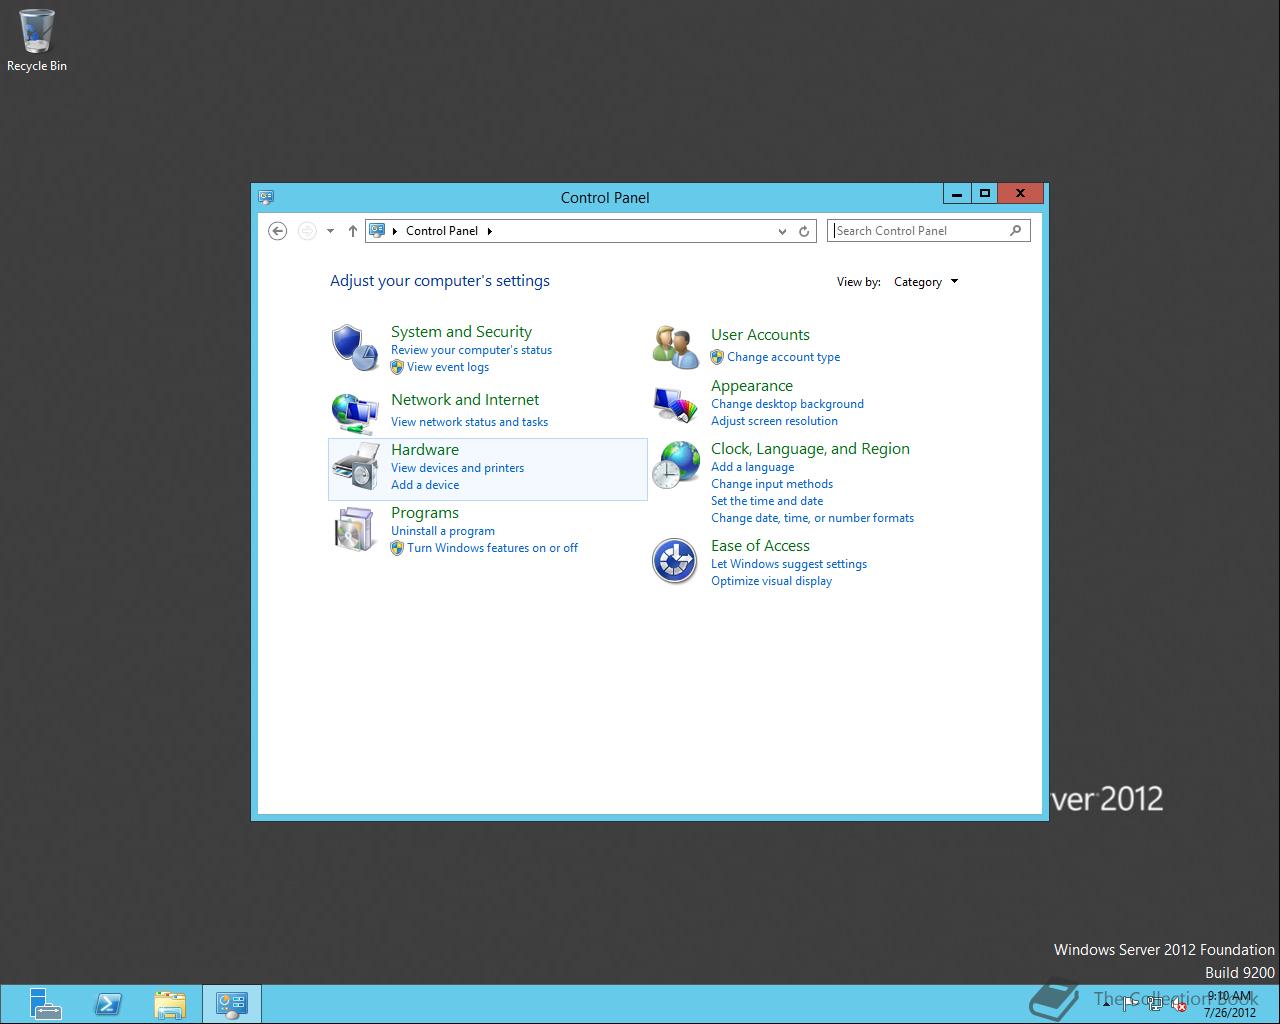Image resolution: width=1280 pixels, height=1024 pixels.
Task: Refresh the Control Panel address bar
Action: coord(804,231)
